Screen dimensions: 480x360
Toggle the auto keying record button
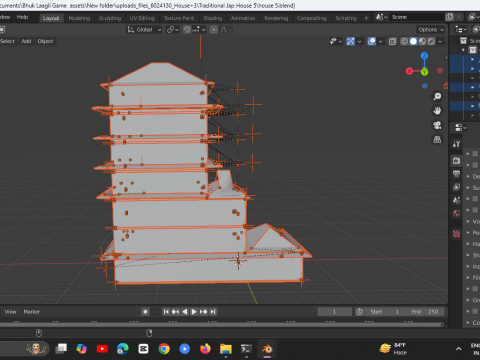tap(145, 312)
